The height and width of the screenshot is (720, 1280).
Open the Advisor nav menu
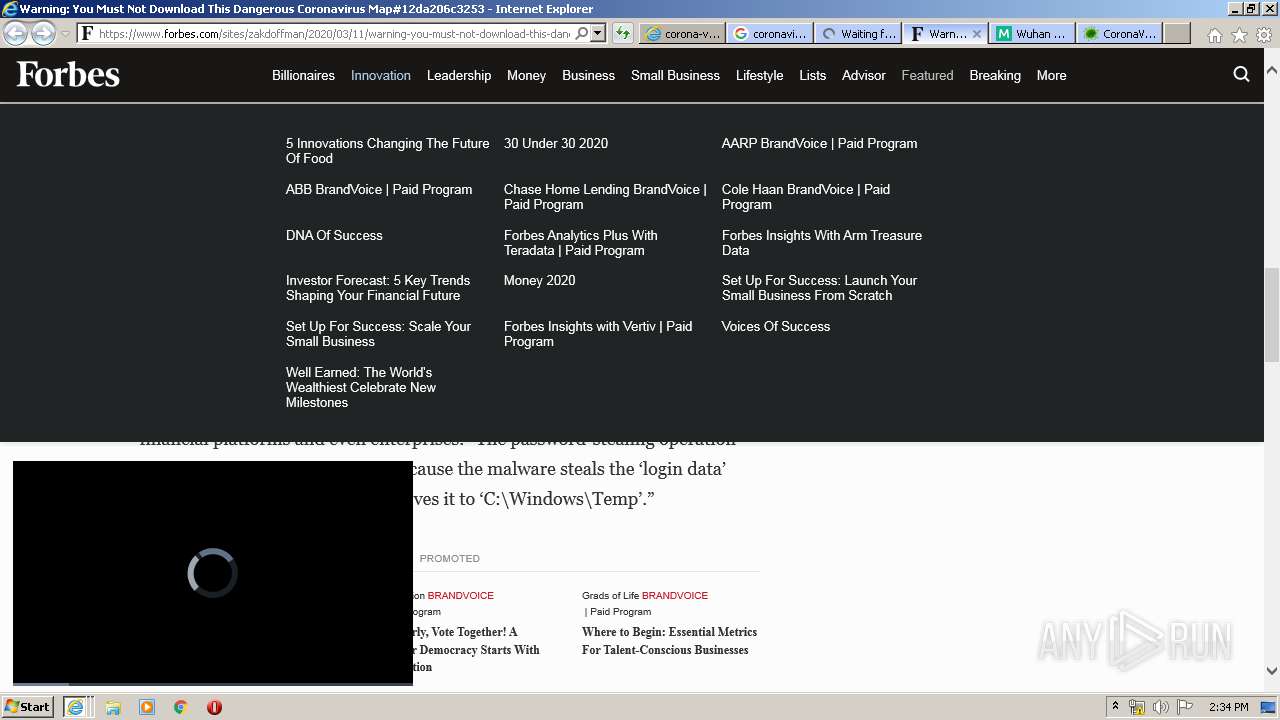864,75
